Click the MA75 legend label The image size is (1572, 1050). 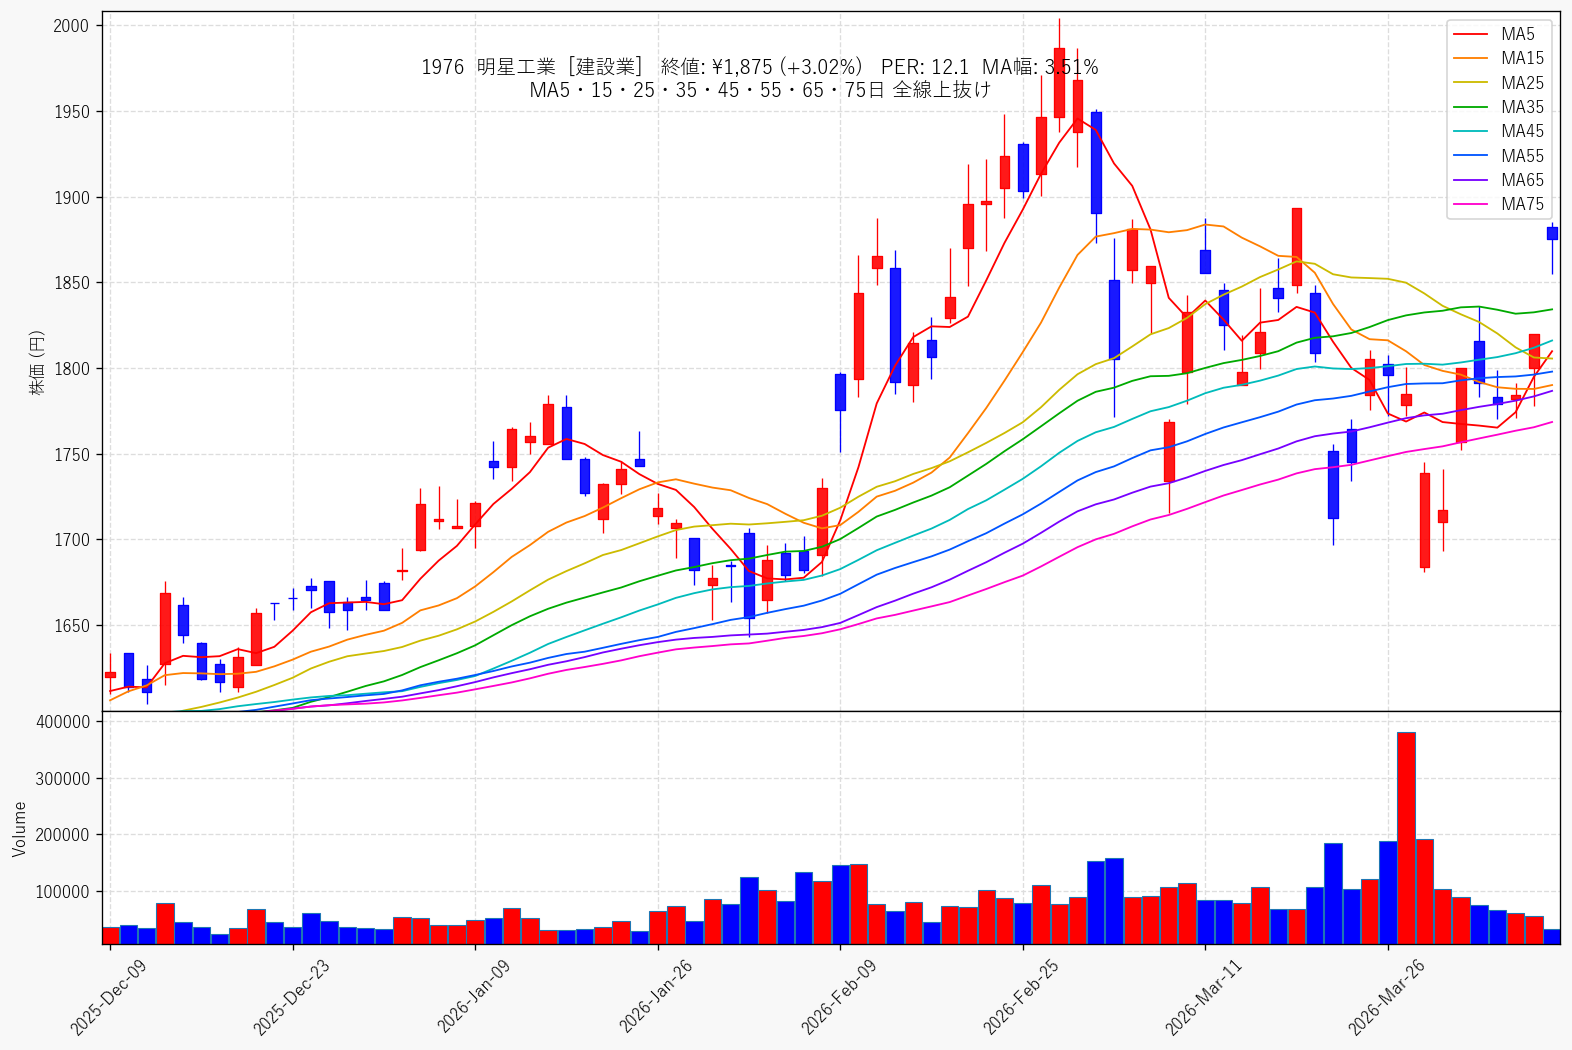pos(1522,204)
